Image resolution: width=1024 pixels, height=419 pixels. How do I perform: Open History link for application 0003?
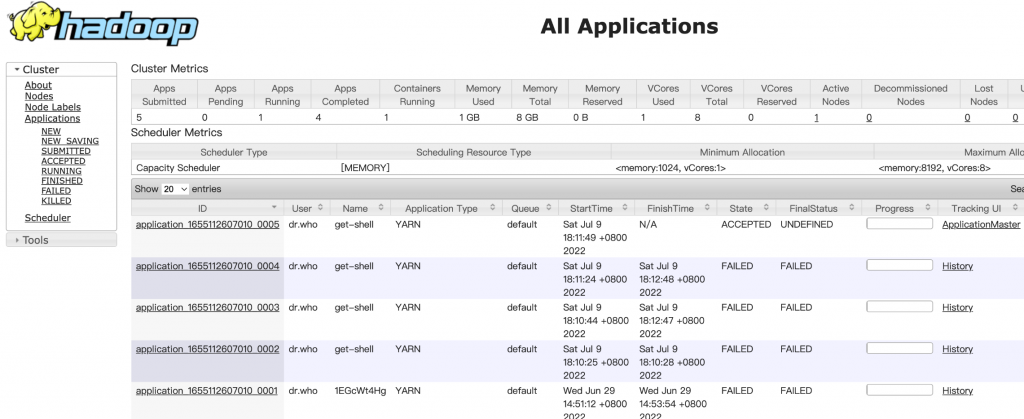957,307
